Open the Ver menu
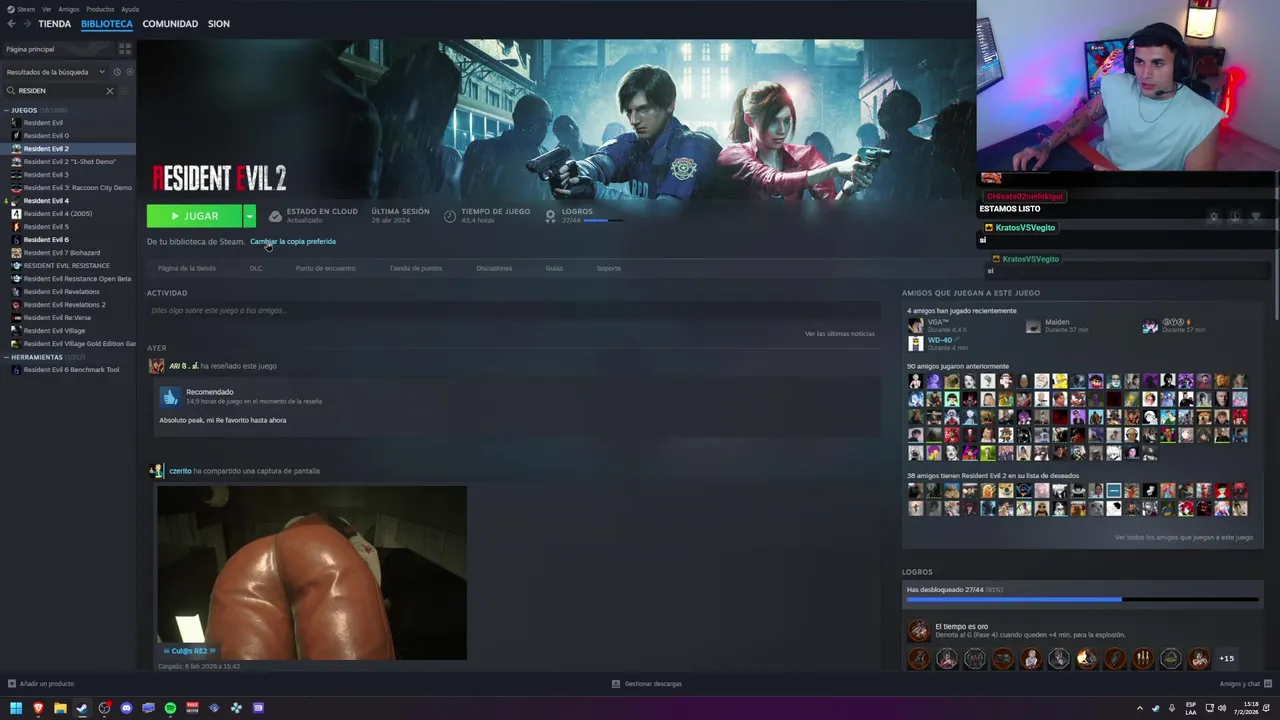Viewport: 1280px width, 720px height. click(47, 9)
